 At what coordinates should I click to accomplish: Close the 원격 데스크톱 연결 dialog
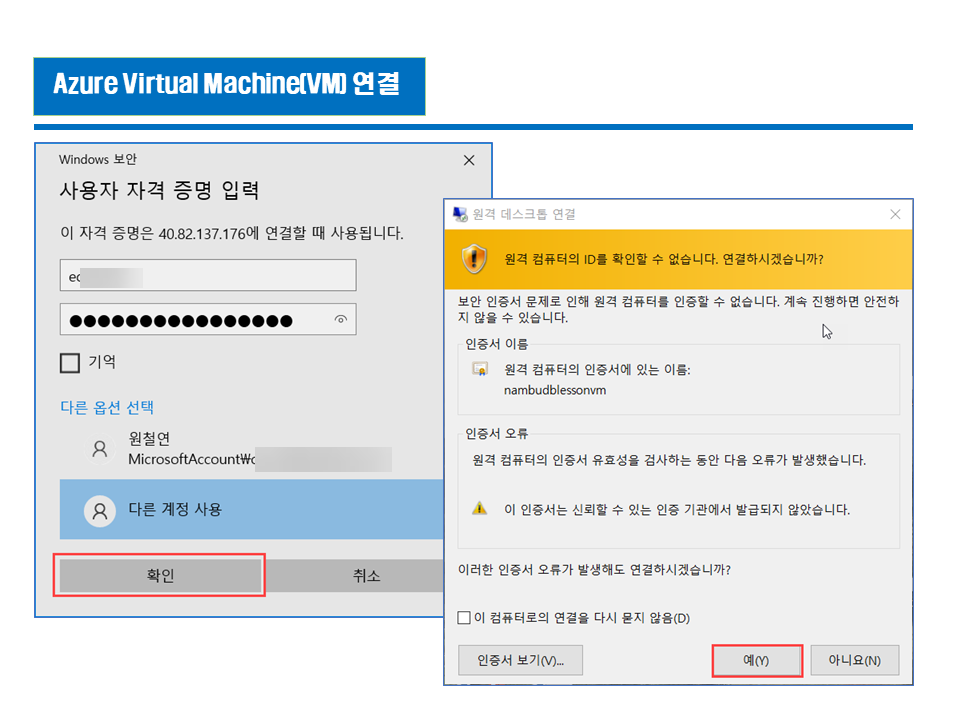point(895,214)
